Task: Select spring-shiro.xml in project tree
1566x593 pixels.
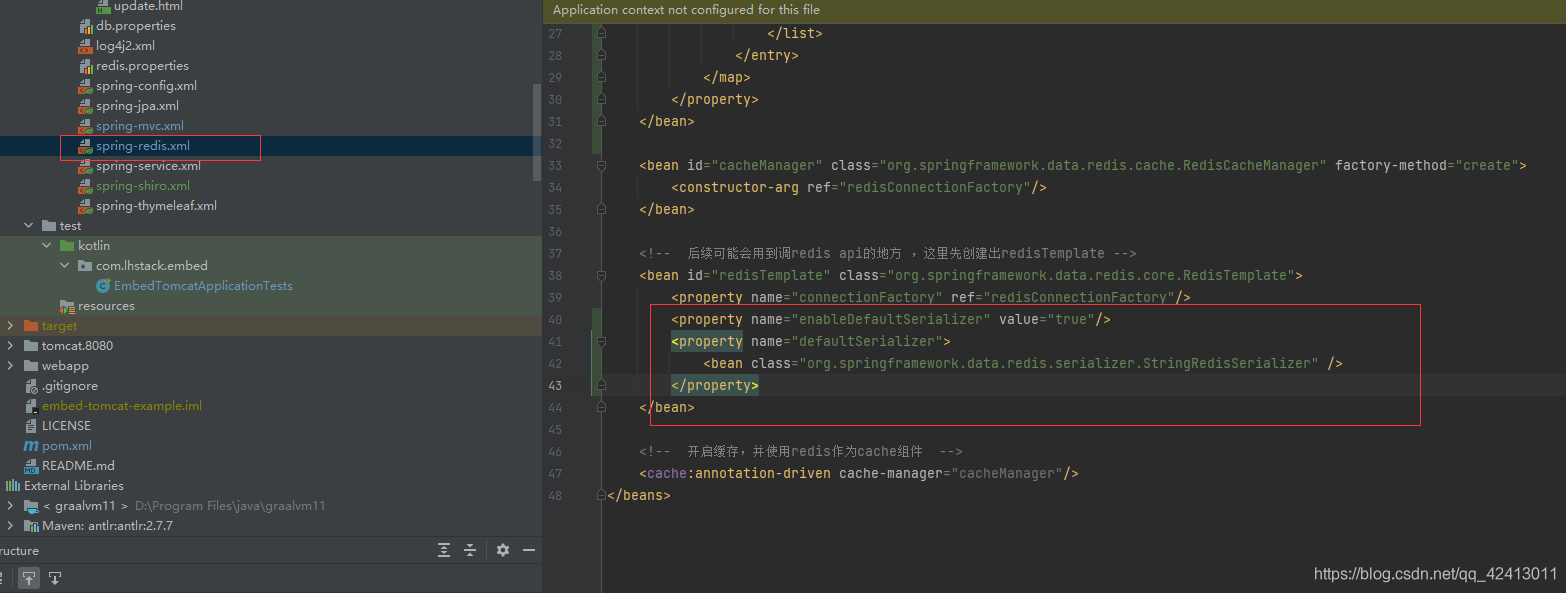Action: [143, 186]
